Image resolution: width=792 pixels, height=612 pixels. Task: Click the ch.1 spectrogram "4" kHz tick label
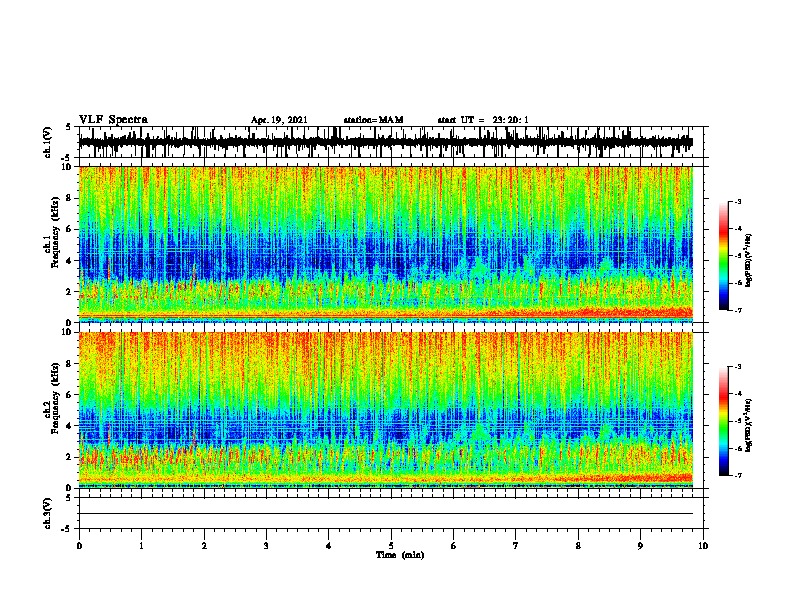coord(70,261)
